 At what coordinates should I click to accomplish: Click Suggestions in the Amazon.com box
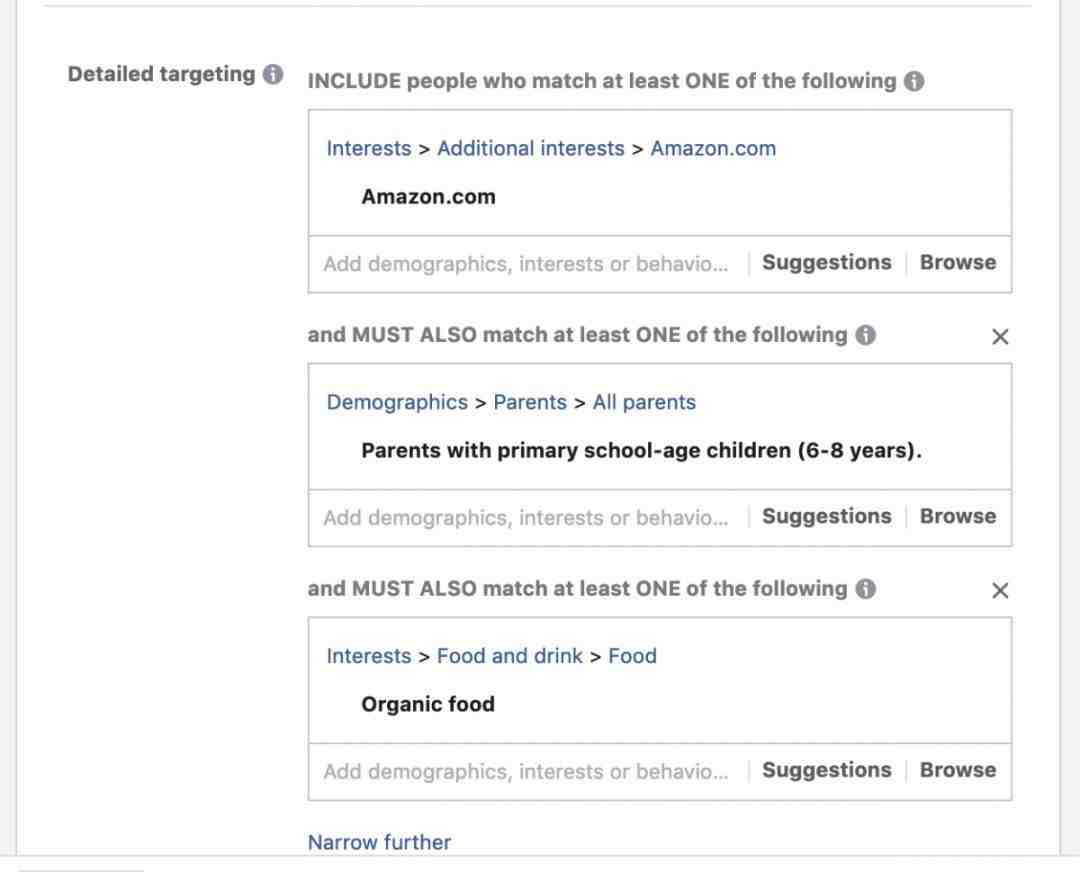[827, 262]
